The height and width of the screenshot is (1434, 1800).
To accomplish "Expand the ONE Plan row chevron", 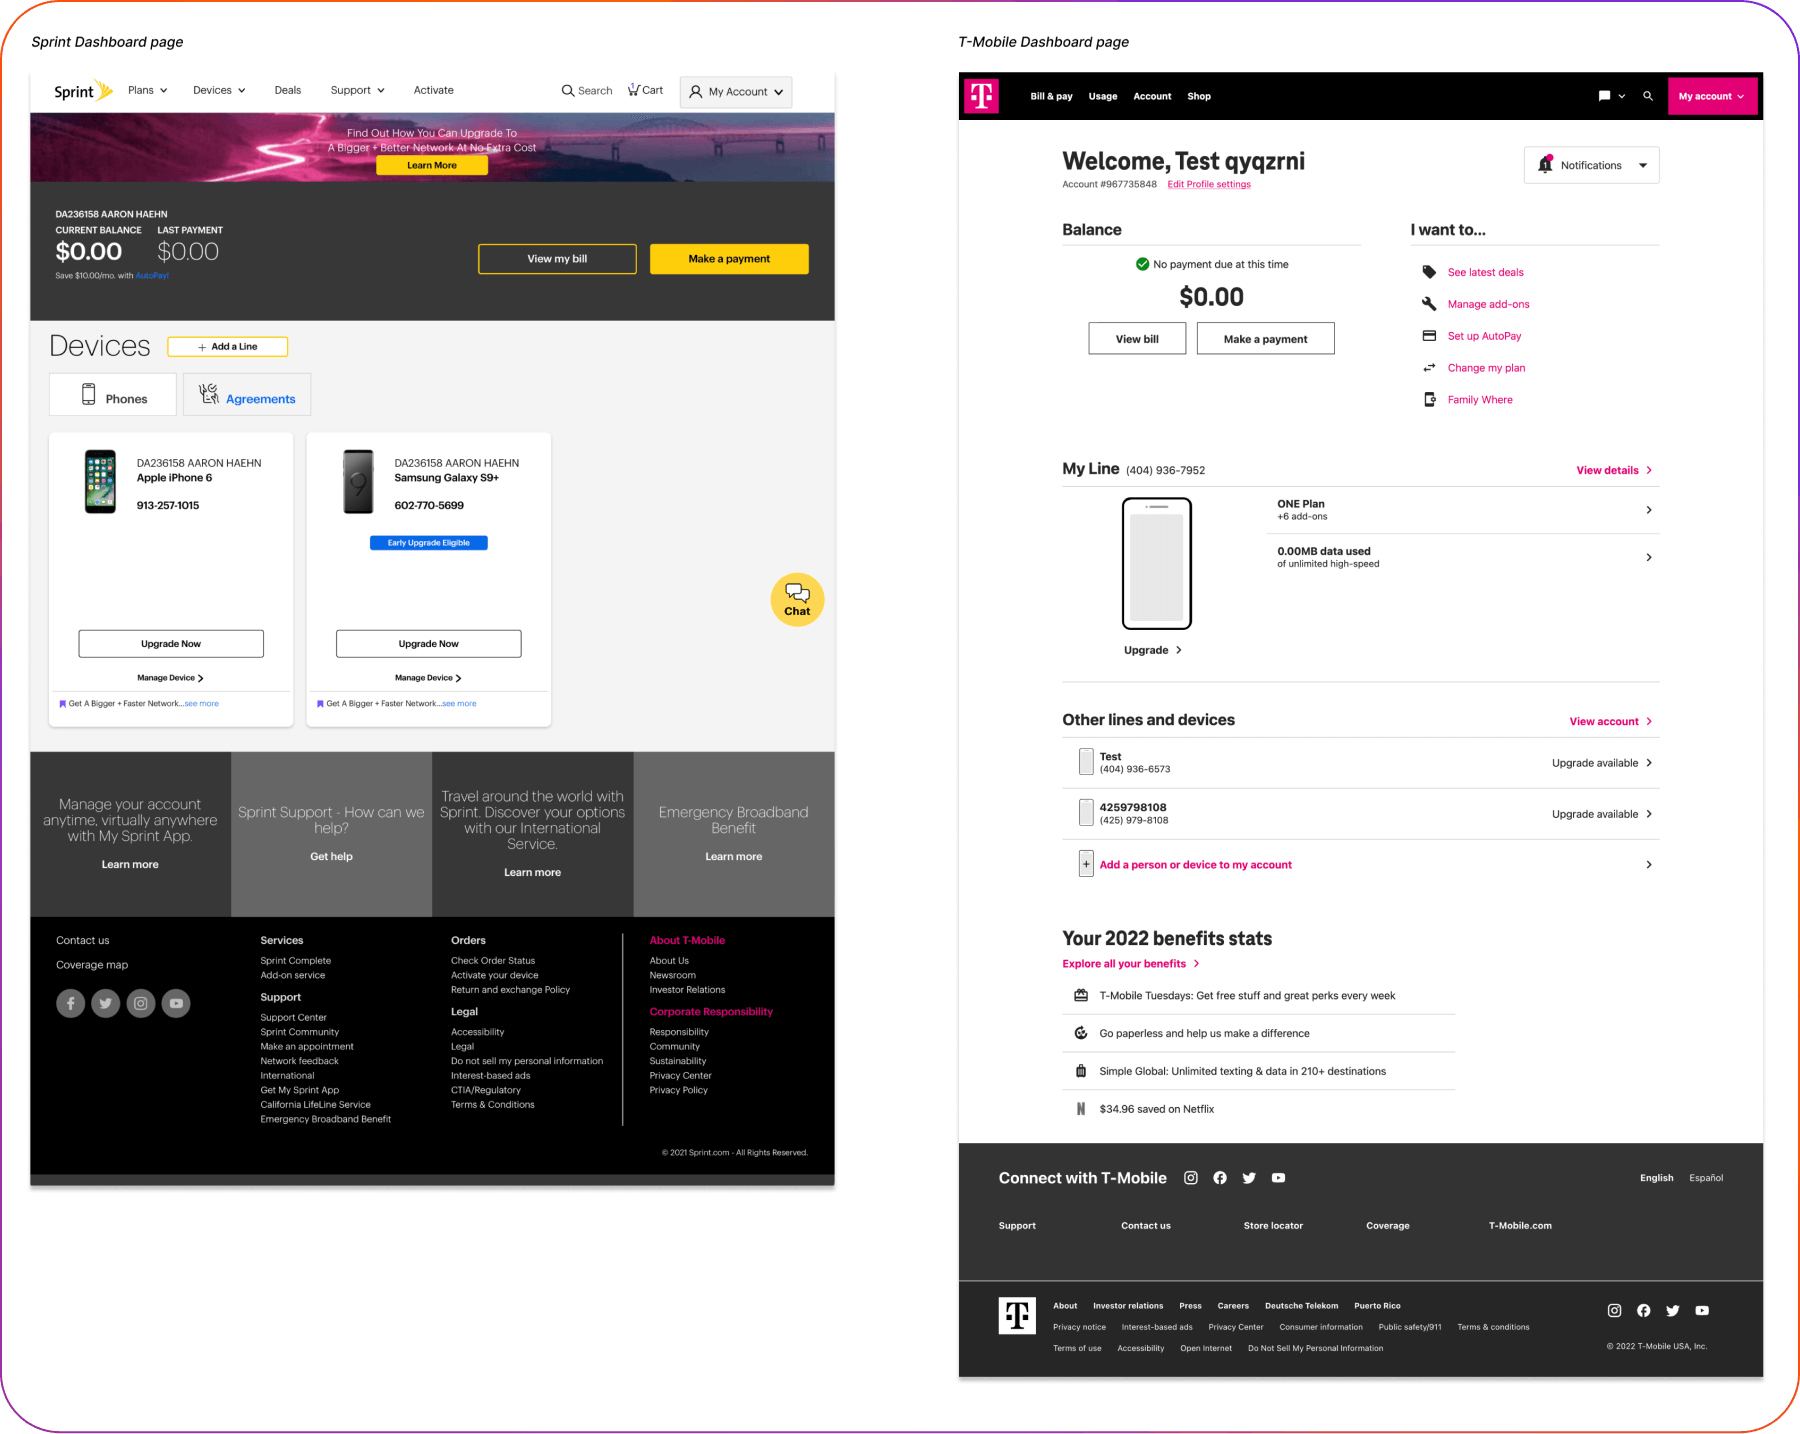I will [x=1648, y=510].
